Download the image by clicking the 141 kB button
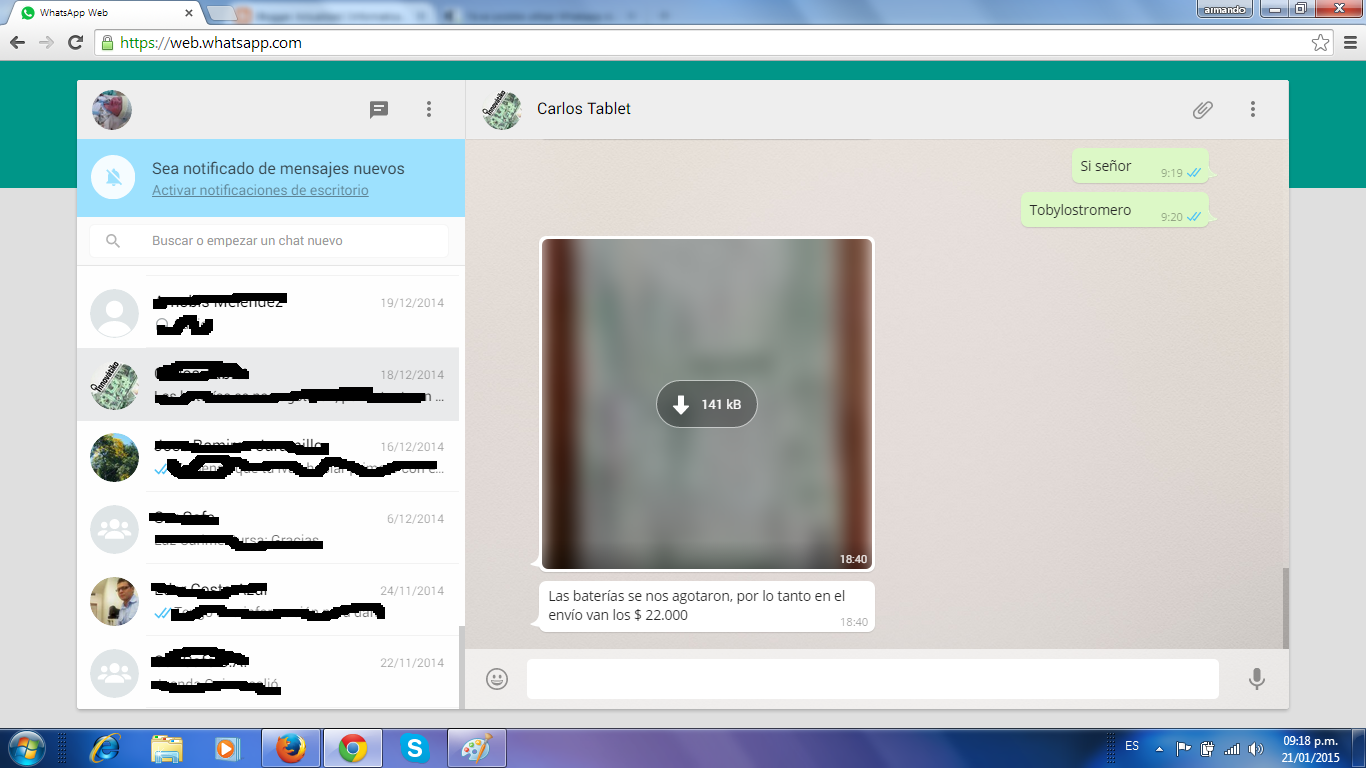The width and height of the screenshot is (1366, 768). tap(706, 404)
